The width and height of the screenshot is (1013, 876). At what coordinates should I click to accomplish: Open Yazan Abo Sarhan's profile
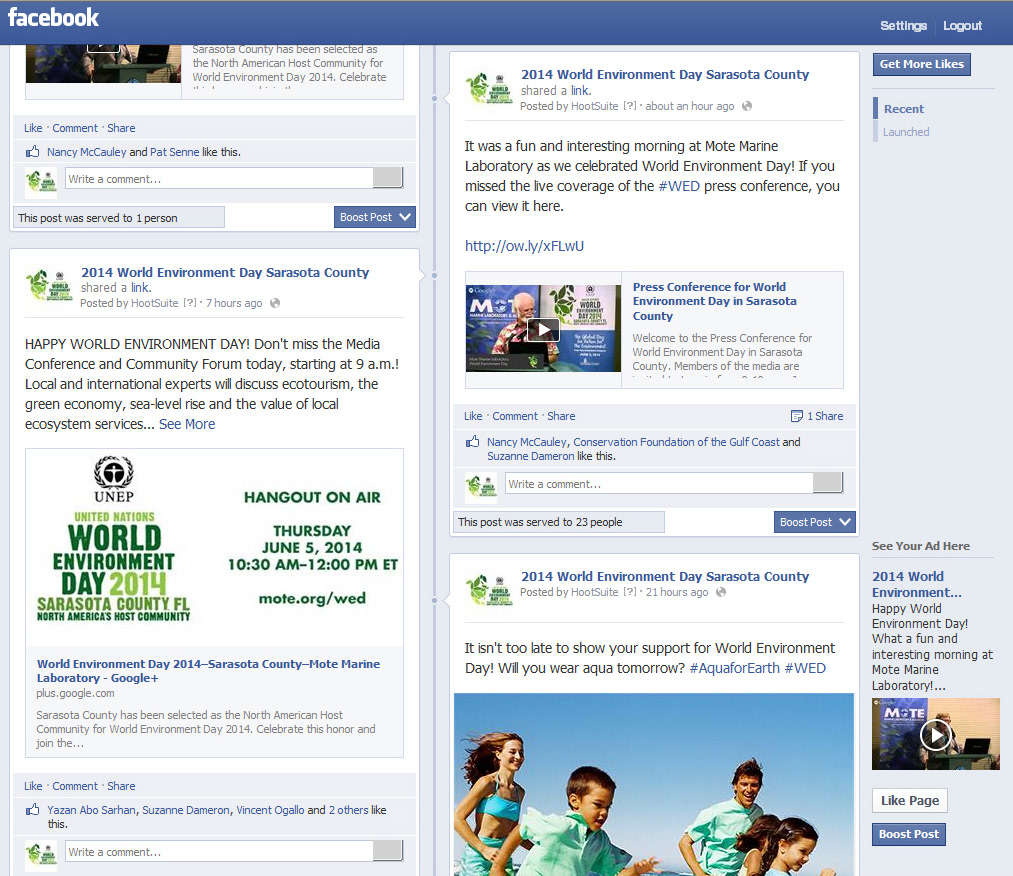coord(92,809)
